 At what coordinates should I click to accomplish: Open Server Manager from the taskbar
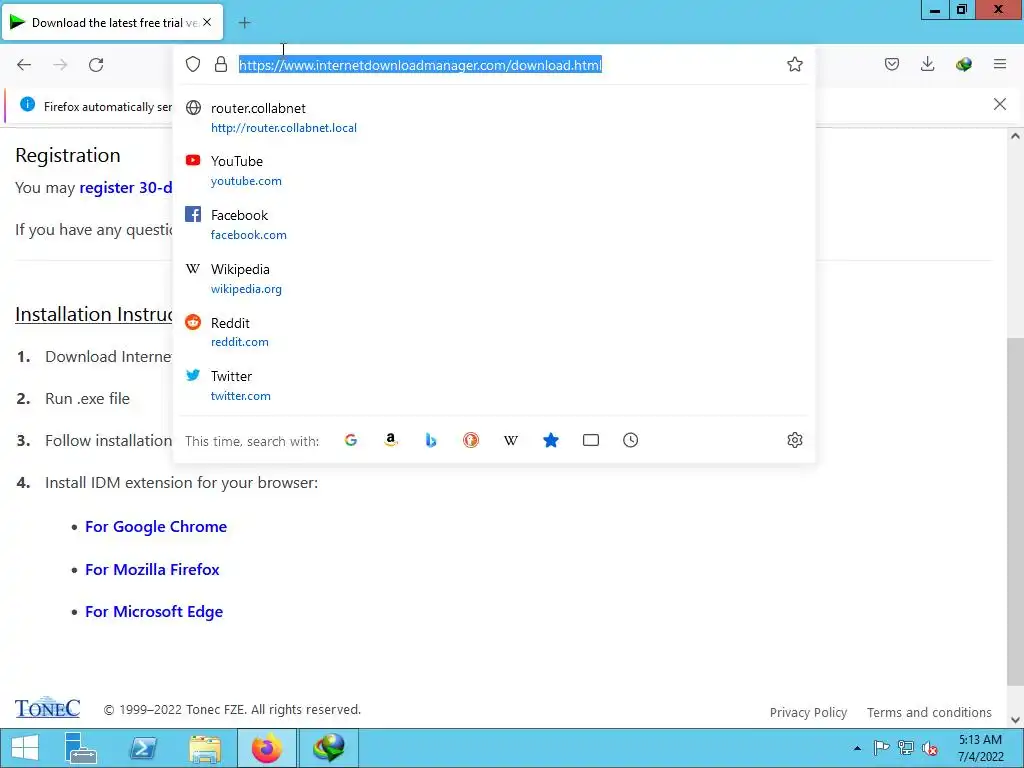pos(80,748)
